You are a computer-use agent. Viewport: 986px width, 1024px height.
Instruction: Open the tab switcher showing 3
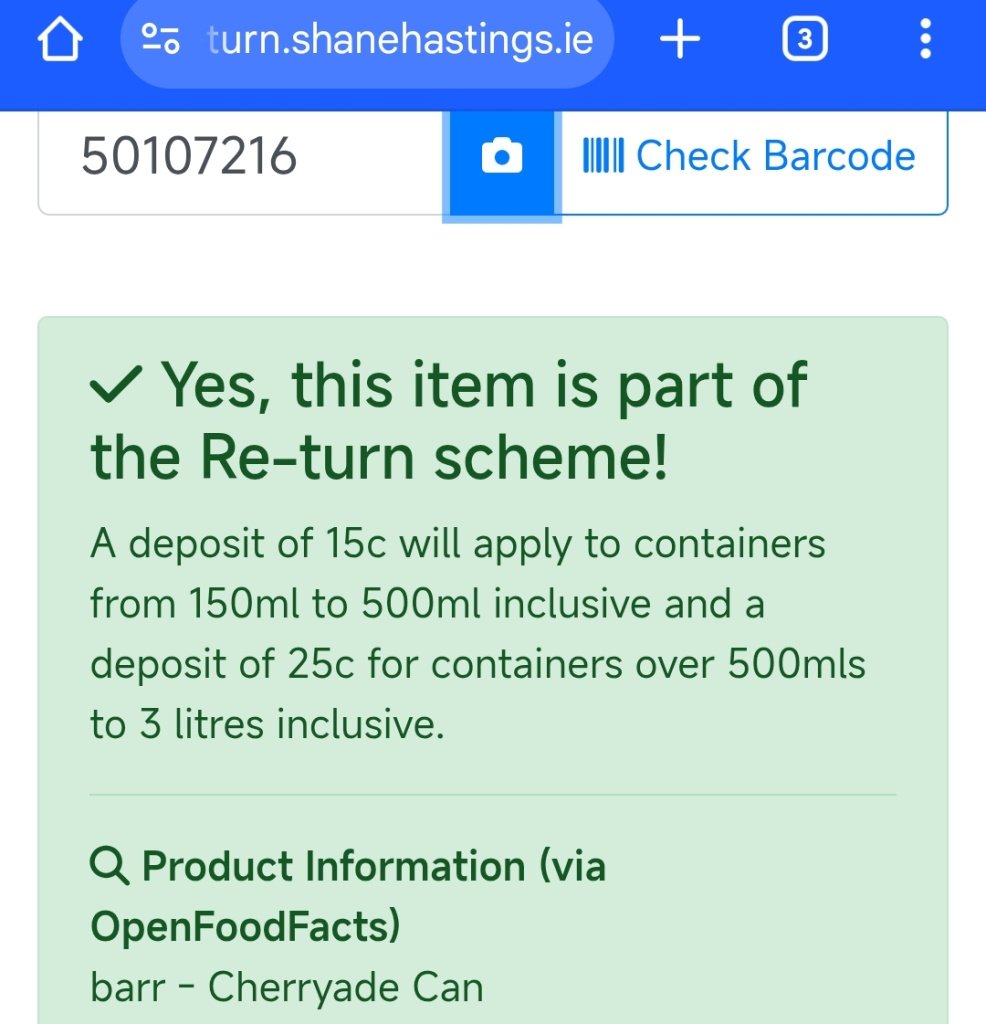point(804,39)
